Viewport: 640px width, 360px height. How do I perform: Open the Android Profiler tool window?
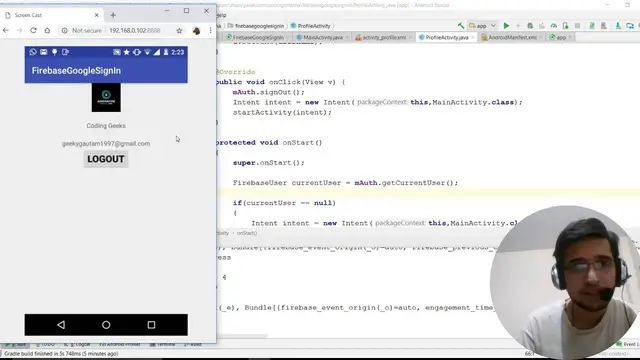coord(120,344)
